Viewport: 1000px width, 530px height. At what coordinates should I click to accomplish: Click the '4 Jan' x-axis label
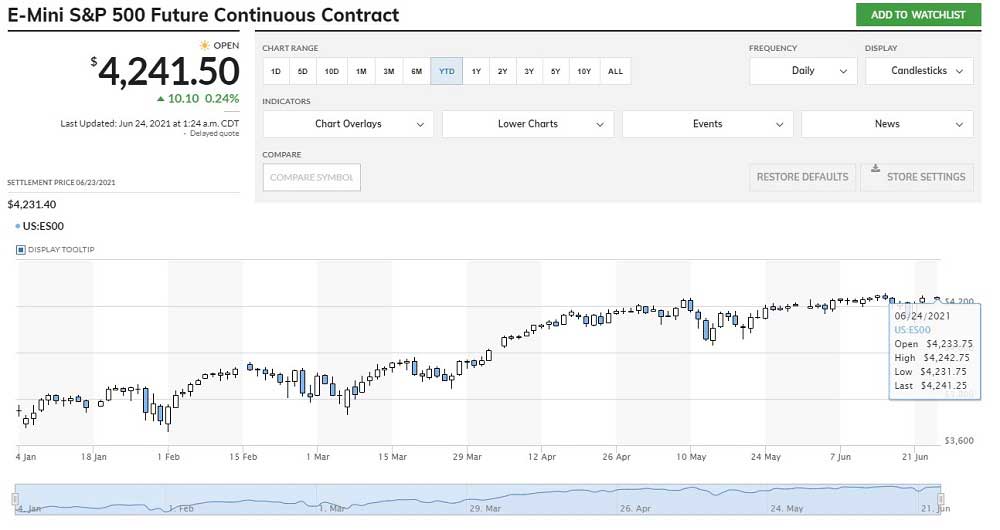tap(26, 457)
